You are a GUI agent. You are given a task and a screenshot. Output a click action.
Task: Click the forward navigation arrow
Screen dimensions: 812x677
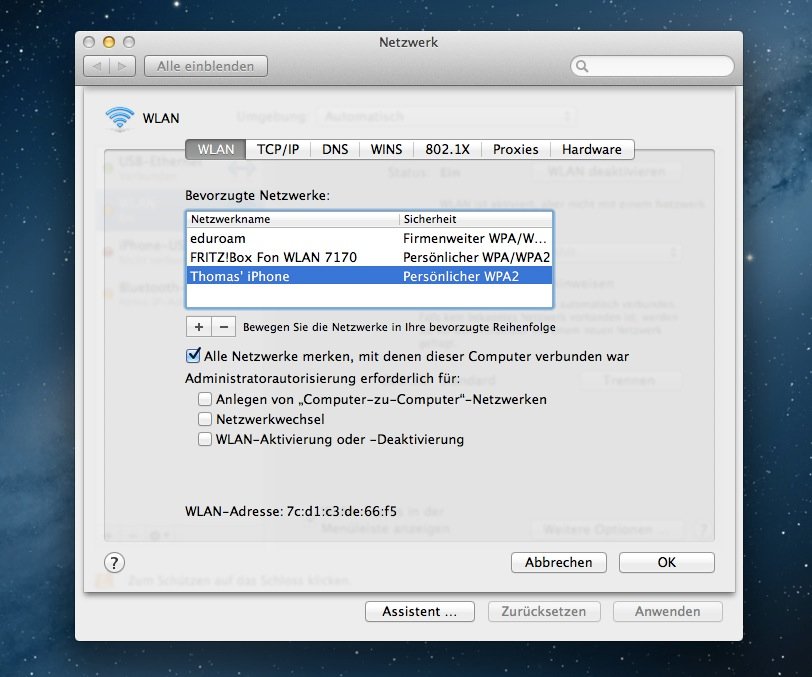123,66
